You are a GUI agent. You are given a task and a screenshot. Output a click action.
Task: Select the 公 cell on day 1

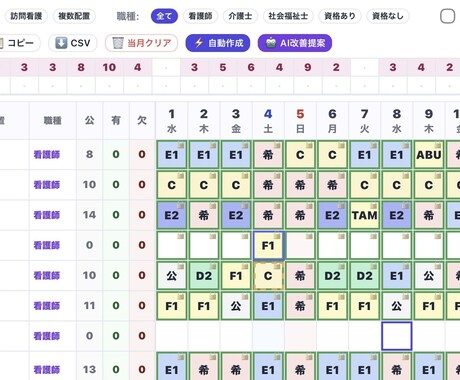[x=172, y=276]
